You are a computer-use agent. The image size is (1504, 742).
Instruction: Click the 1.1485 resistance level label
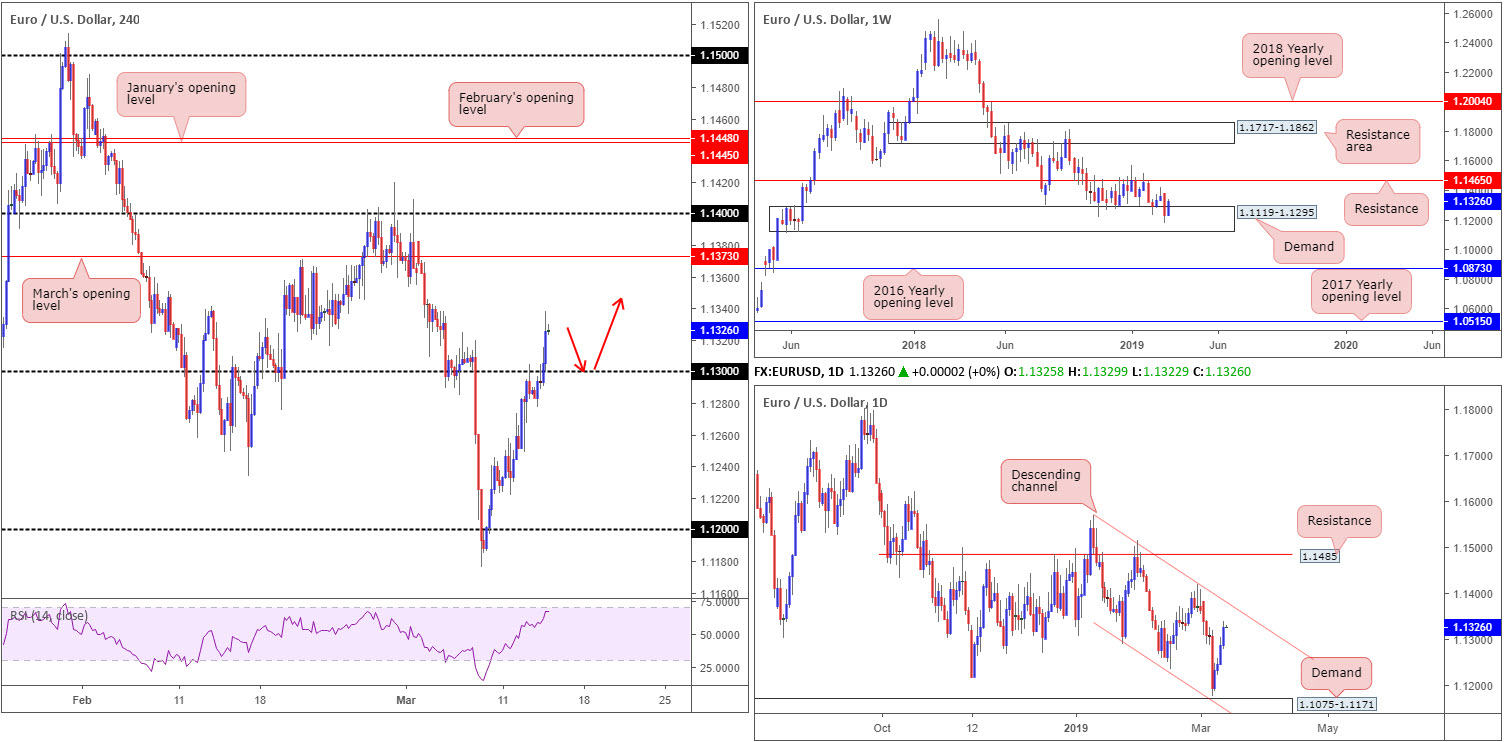(x=1320, y=554)
